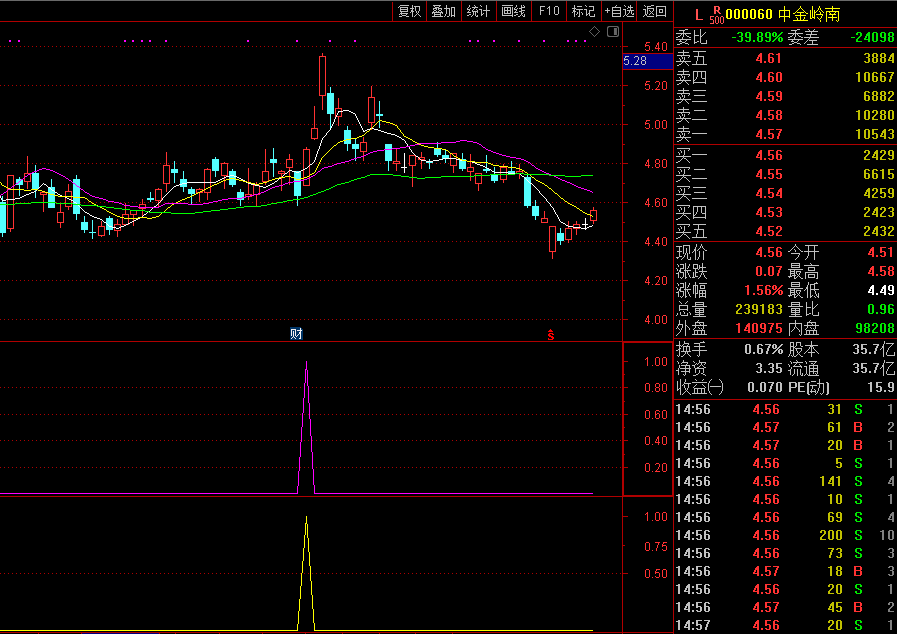
Task: Select the 买五 row at 4.52
Action: pyautogui.click(x=785, y=231)
